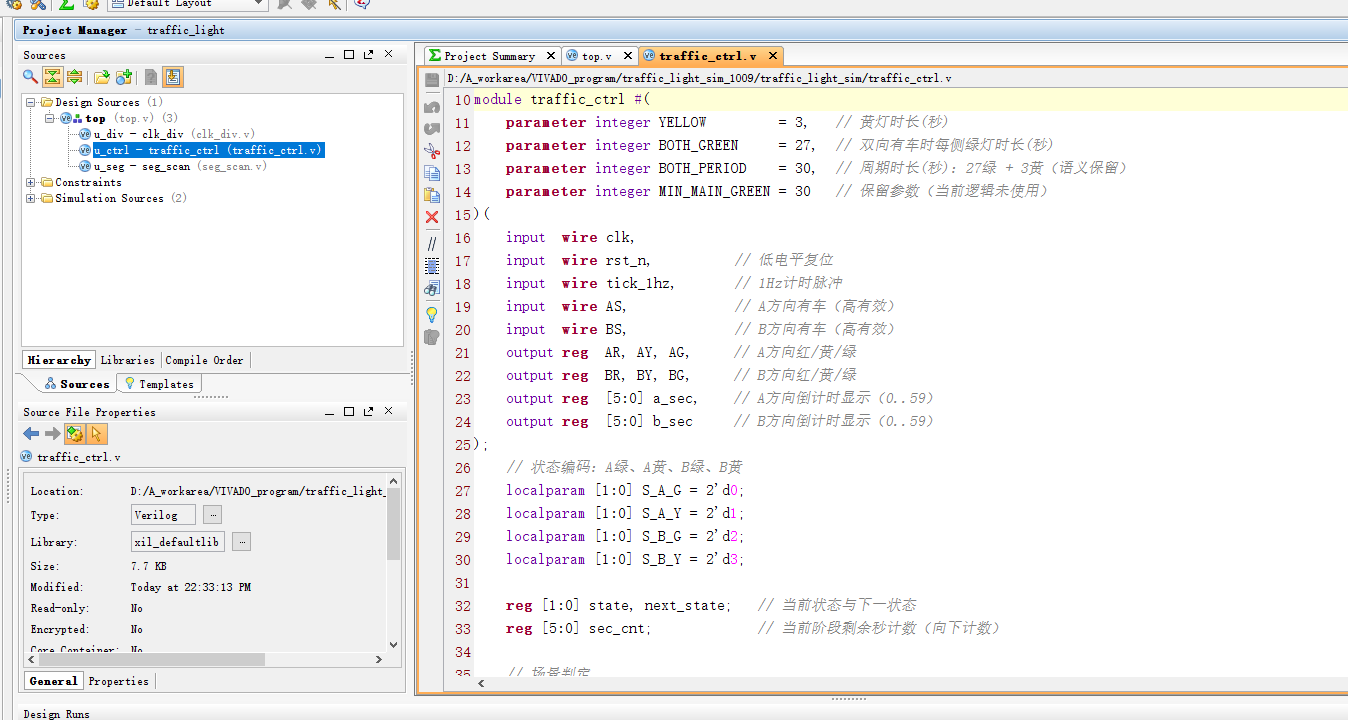Click the horizontal scrollbar in properties panel
Image resolution: width=1348 pixels, height=720 pixels.
(150, 660)
